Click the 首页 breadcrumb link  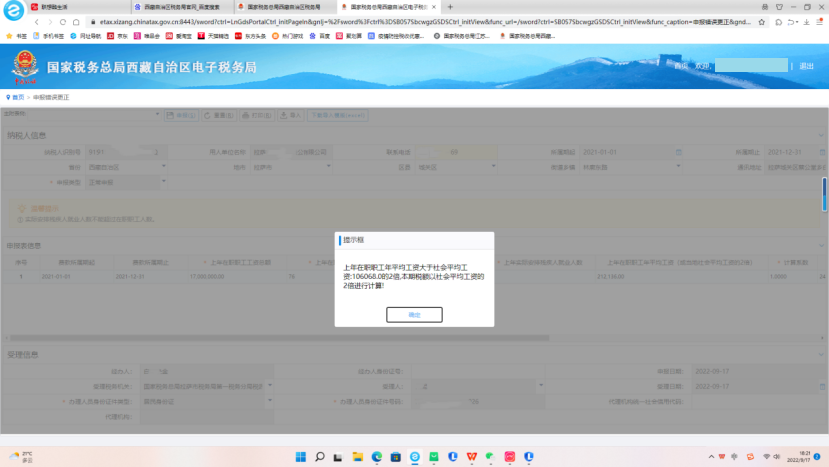(x=18, y=97)
